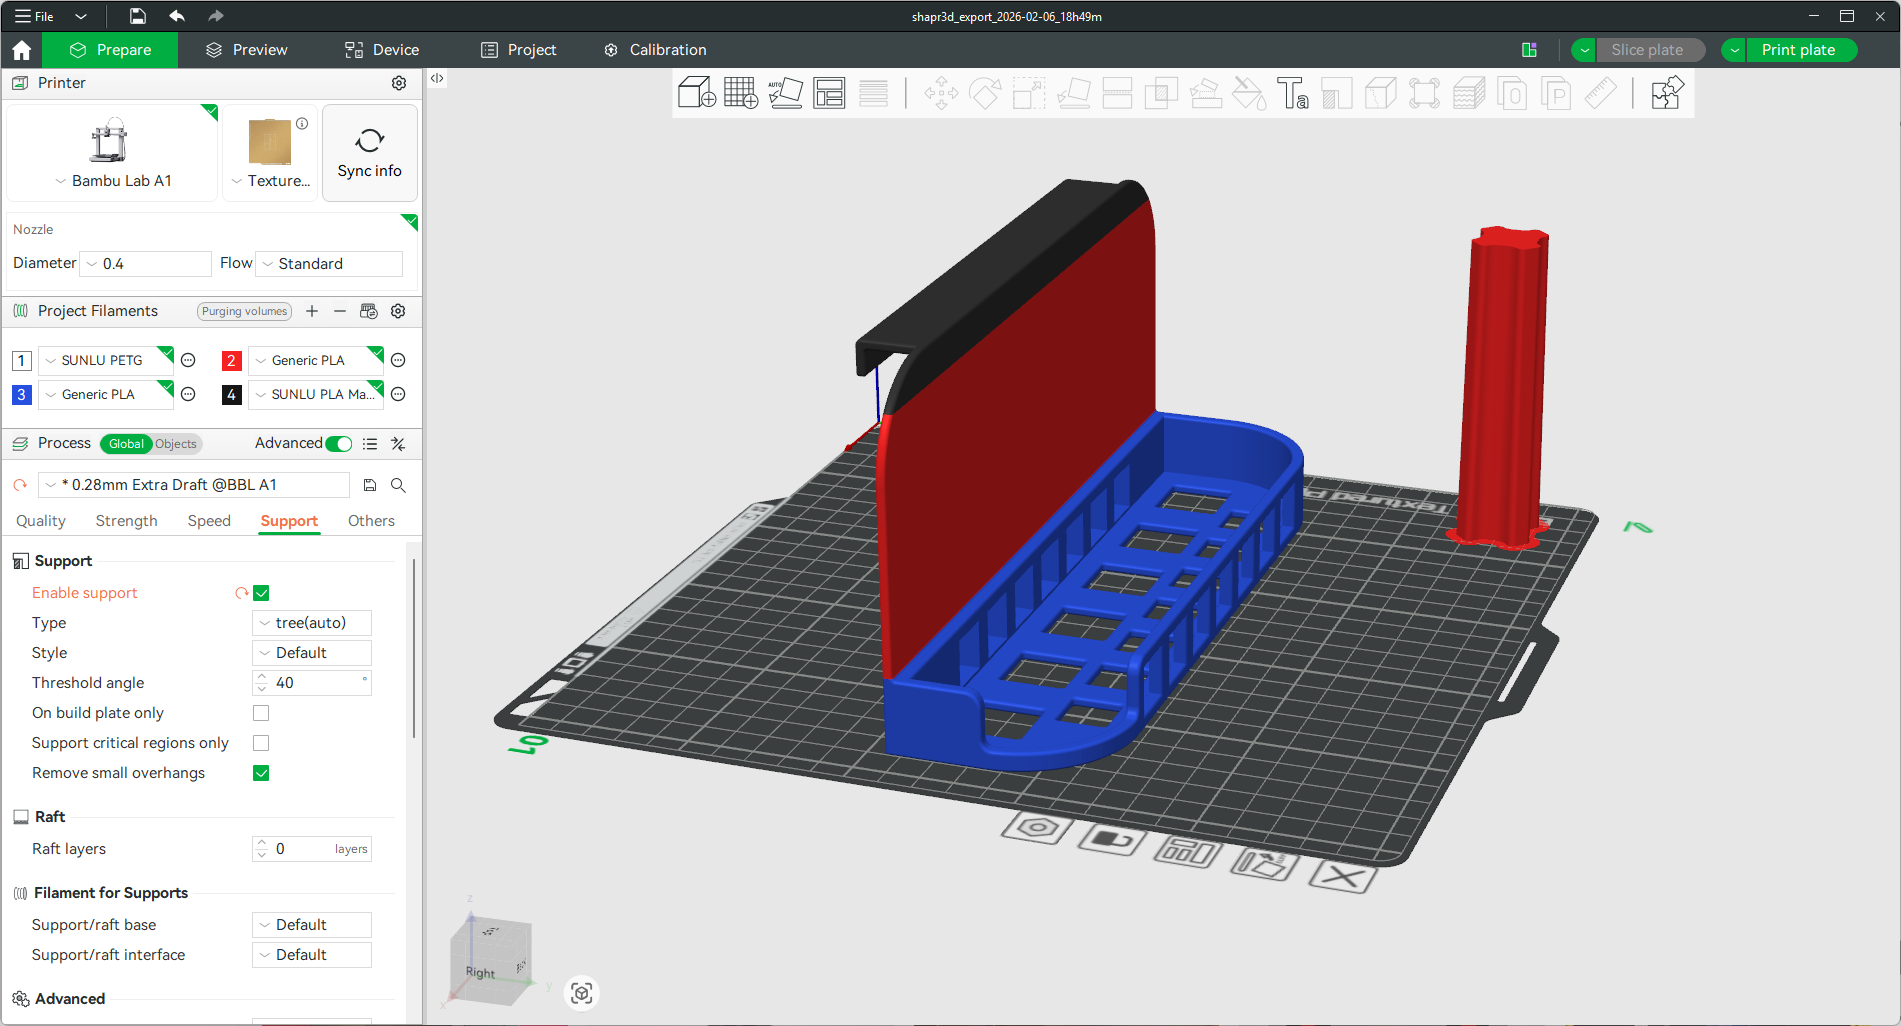1901x1026 pixels.
Task: Open the Quality settings tab
Action: (x=41, y=521)
